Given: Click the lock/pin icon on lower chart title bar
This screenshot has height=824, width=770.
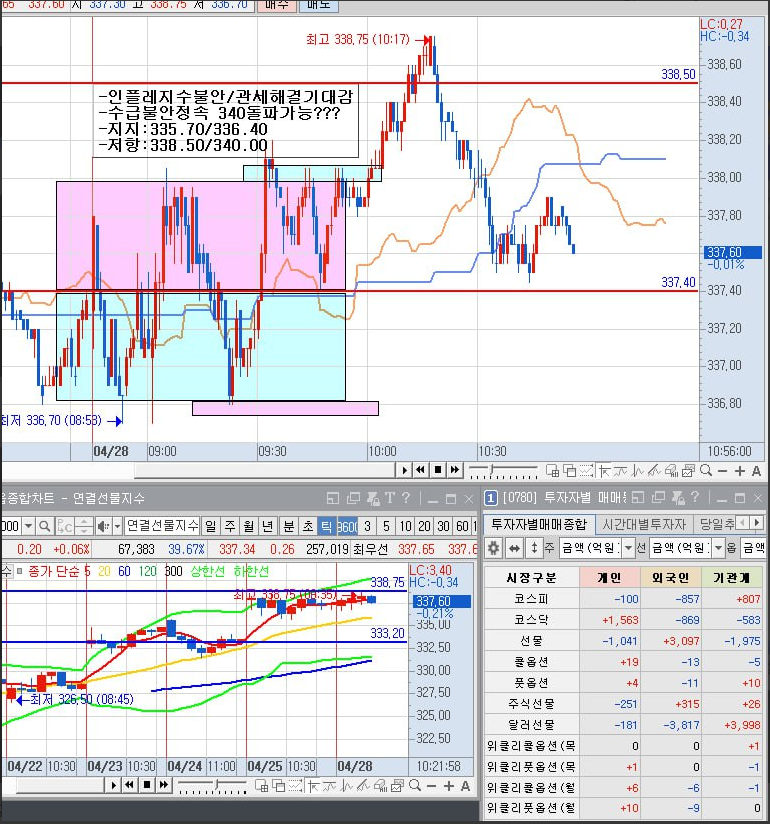Looking at the screenshot, I should [373, 498].
